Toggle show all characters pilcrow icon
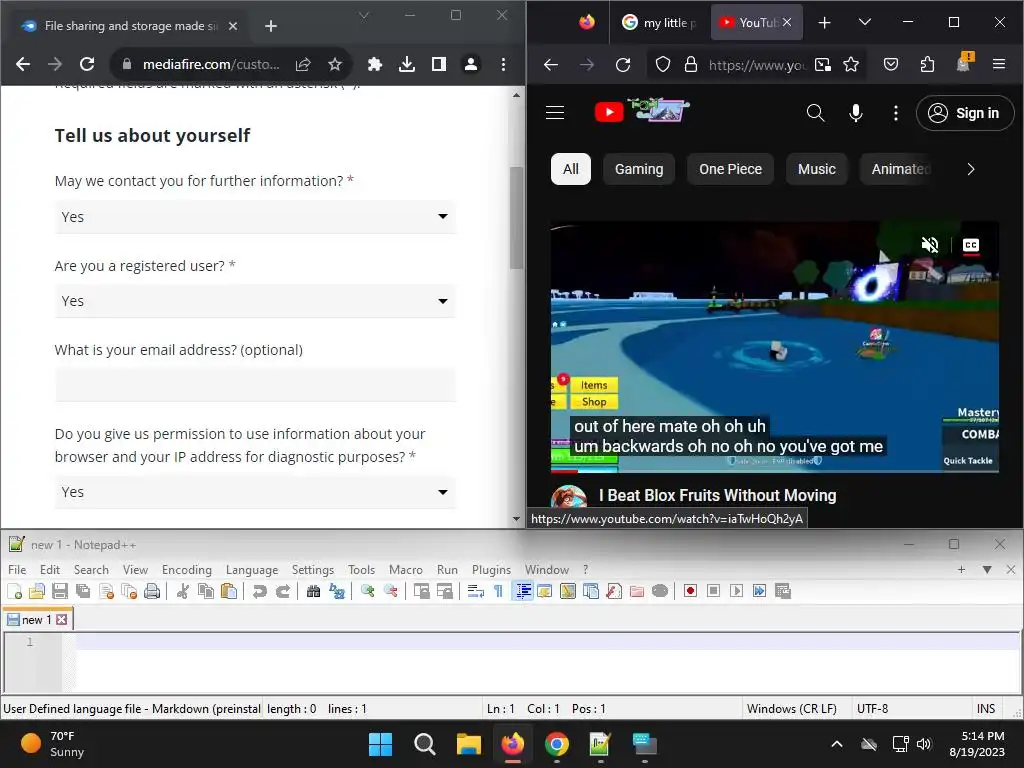1024x768 pixels. pyautogui.click(x=498, y=592)
